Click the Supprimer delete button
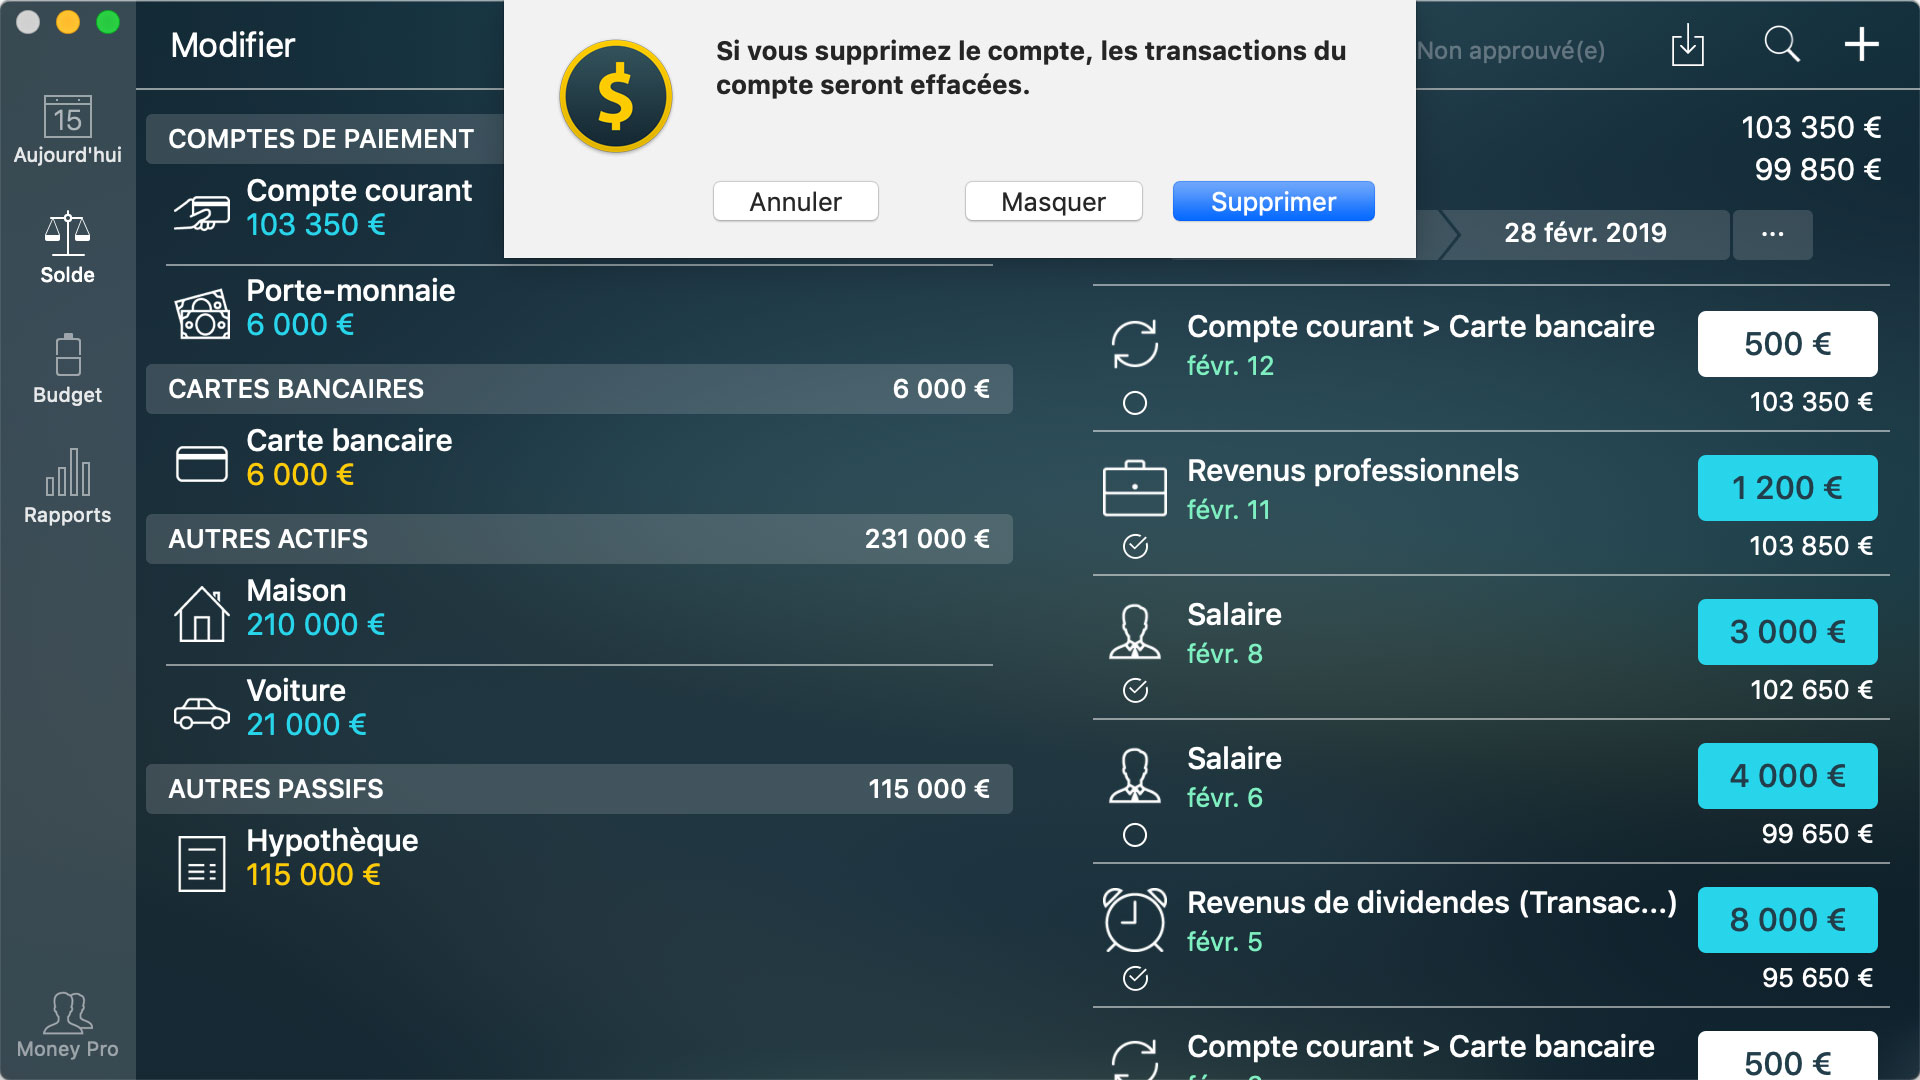1920x1080 pixels. point(1270,200)
